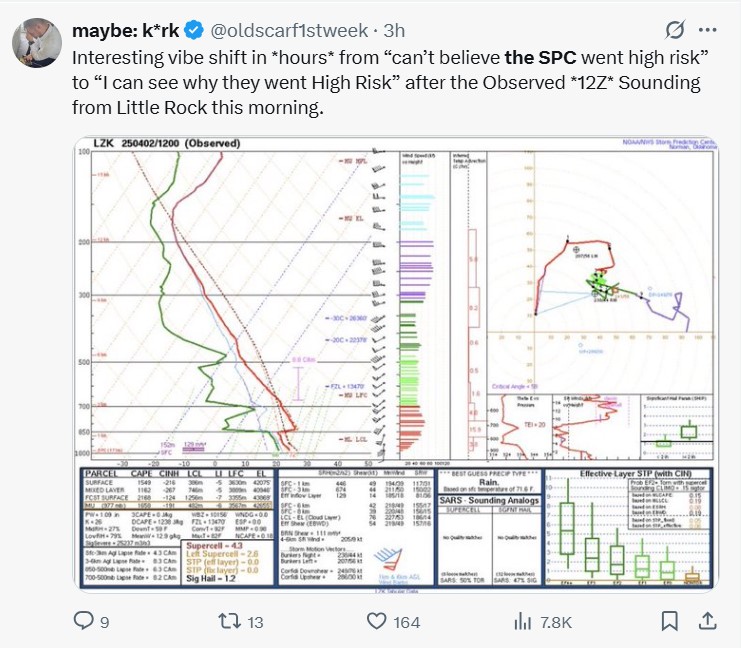Click the Grok explain icon

675,30
